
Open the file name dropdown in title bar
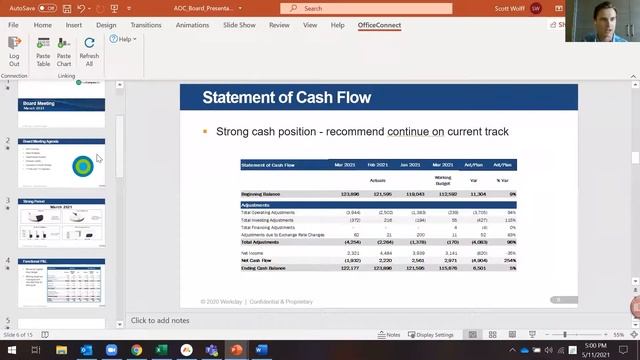240,8
